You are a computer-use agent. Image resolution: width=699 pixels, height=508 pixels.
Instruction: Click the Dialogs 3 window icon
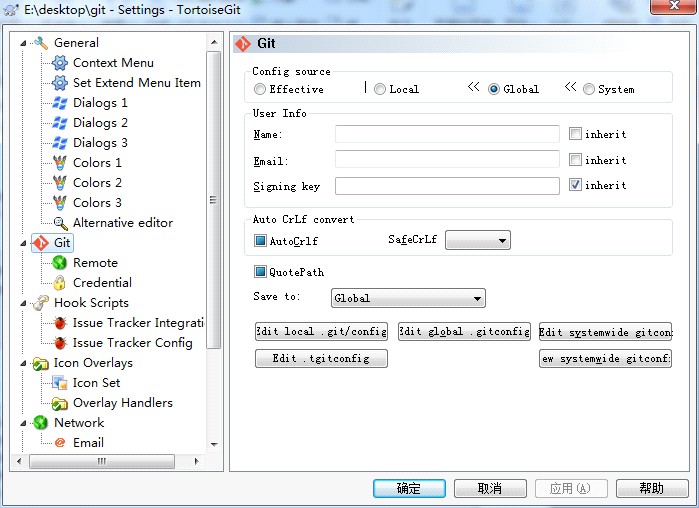tap(60, 143)
